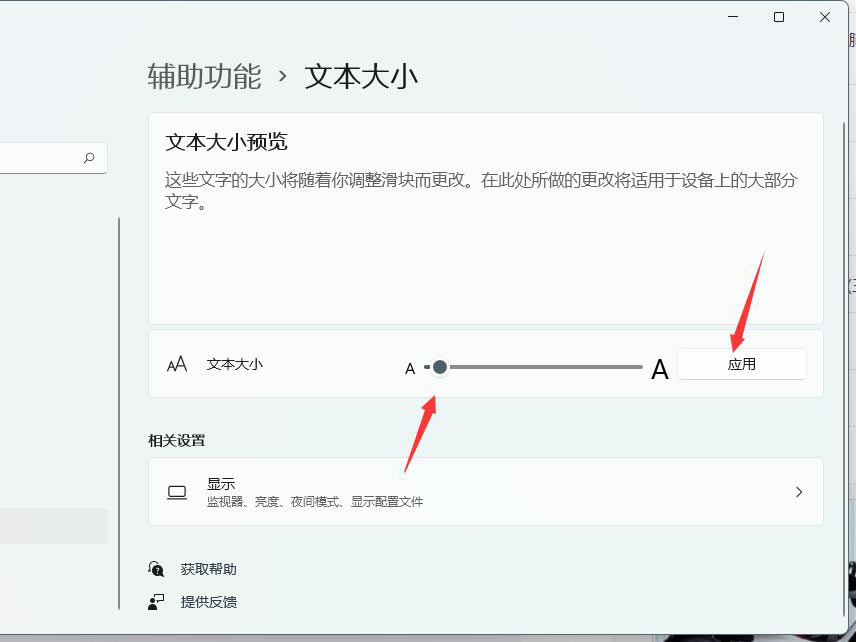This screenshot has height=642, width=856.
Task: Open the 获取帮助 link
Action: (x=207, y=569)
